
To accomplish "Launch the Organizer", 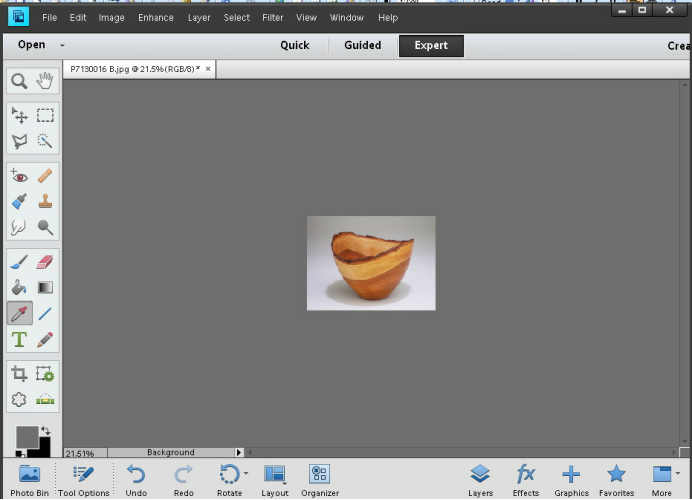I will 319,478.
